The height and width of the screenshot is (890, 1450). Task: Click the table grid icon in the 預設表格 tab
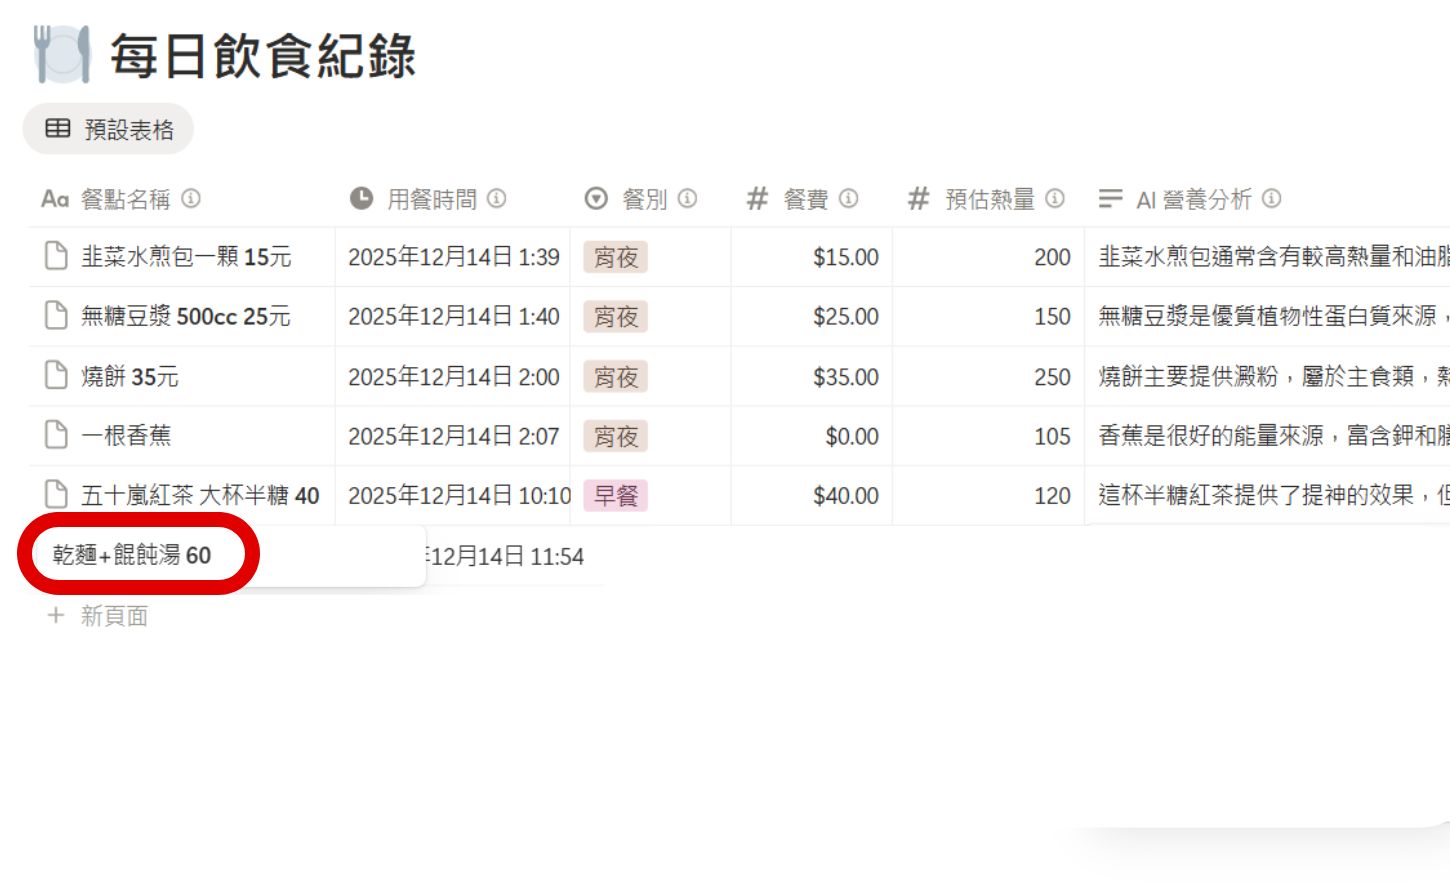56,128
